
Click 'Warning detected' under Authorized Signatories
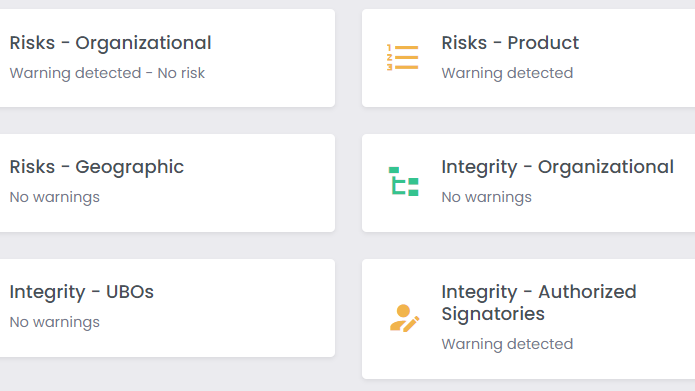(507, 344)
